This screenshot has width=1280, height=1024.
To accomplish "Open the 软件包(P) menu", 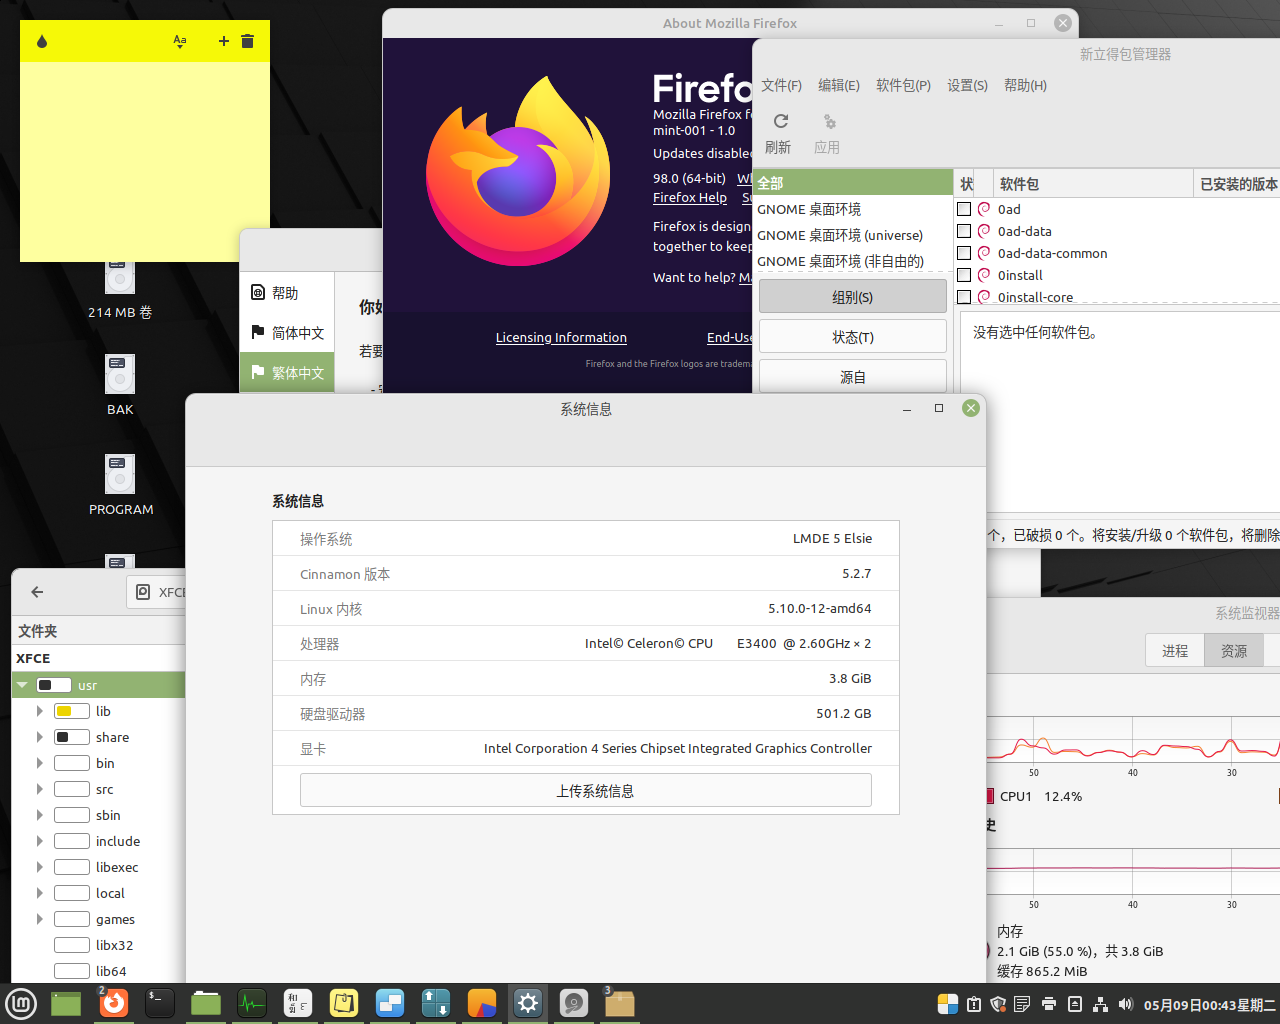I will pyautogui.click(x=903, y=85).
